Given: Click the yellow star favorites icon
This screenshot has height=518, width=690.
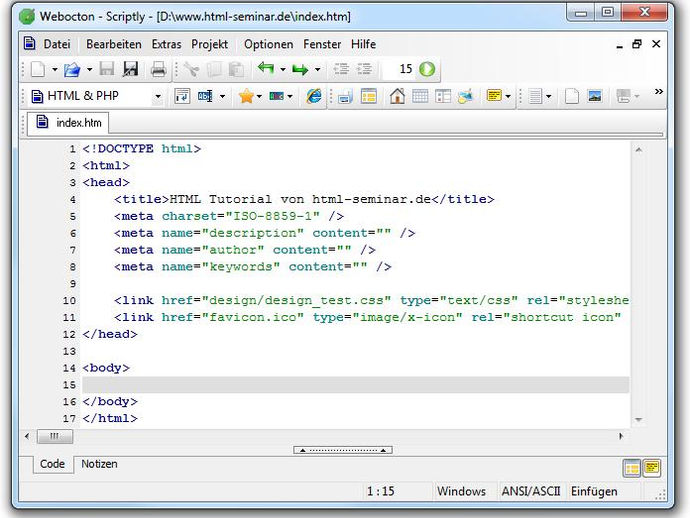Looking at the screenshot, I should pyautogui.click(x=246, y=96).
